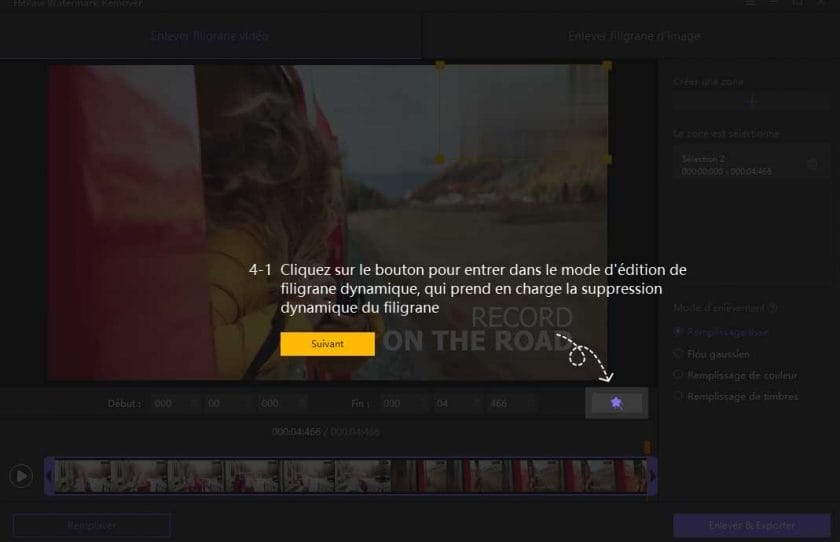
Task: Click the yellow Suivant button
Action: click(327, 344)
